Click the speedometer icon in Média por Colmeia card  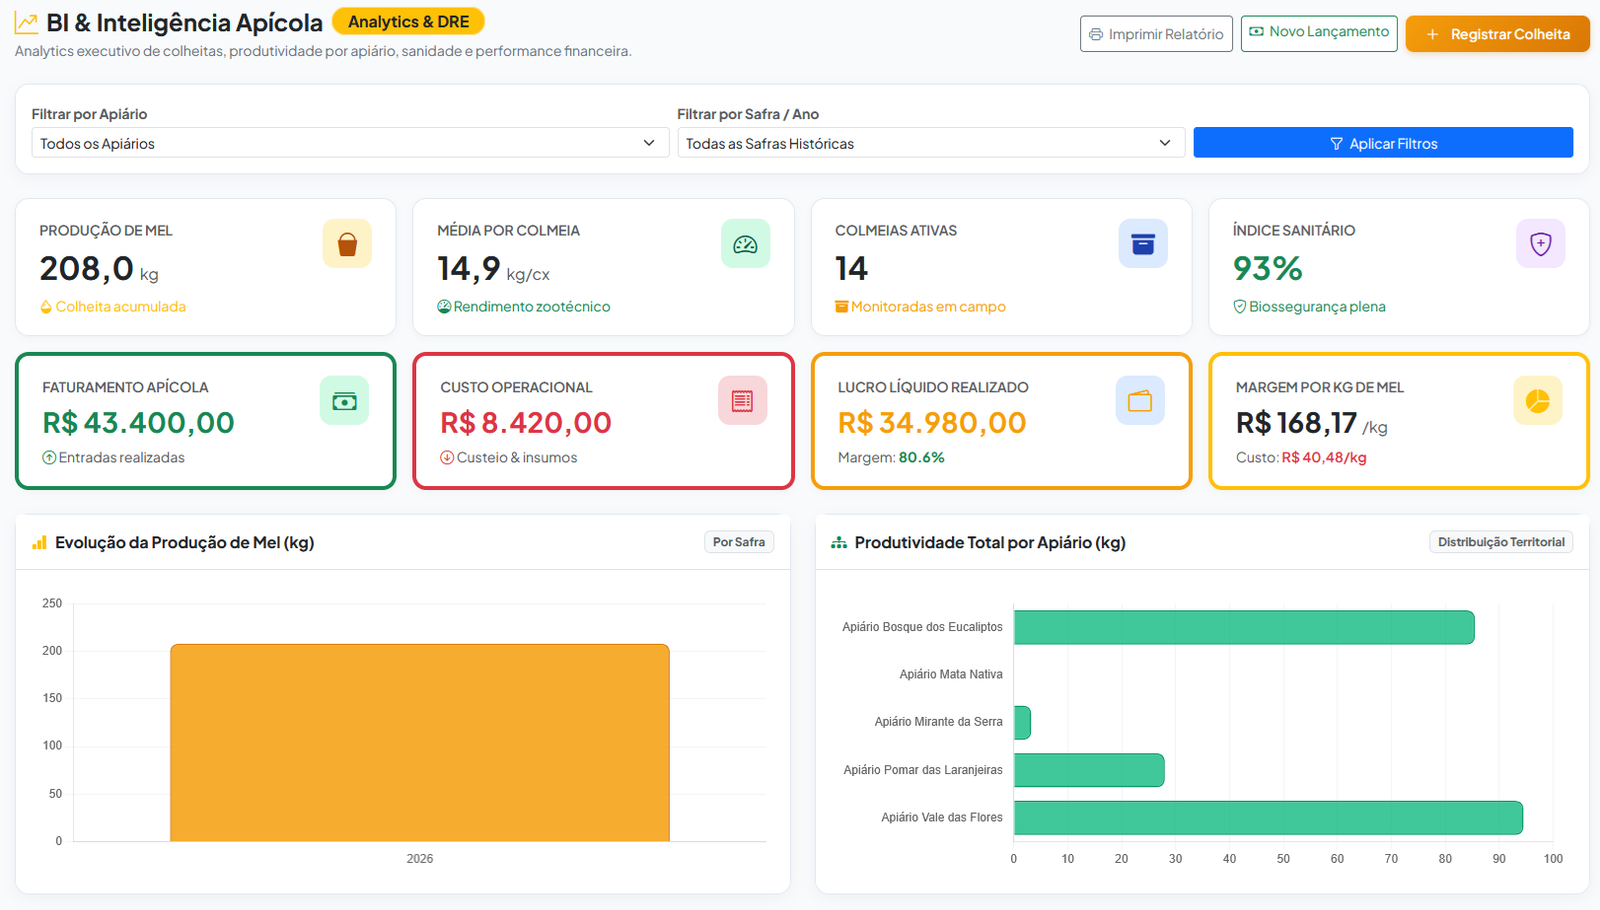click(745, 244)
